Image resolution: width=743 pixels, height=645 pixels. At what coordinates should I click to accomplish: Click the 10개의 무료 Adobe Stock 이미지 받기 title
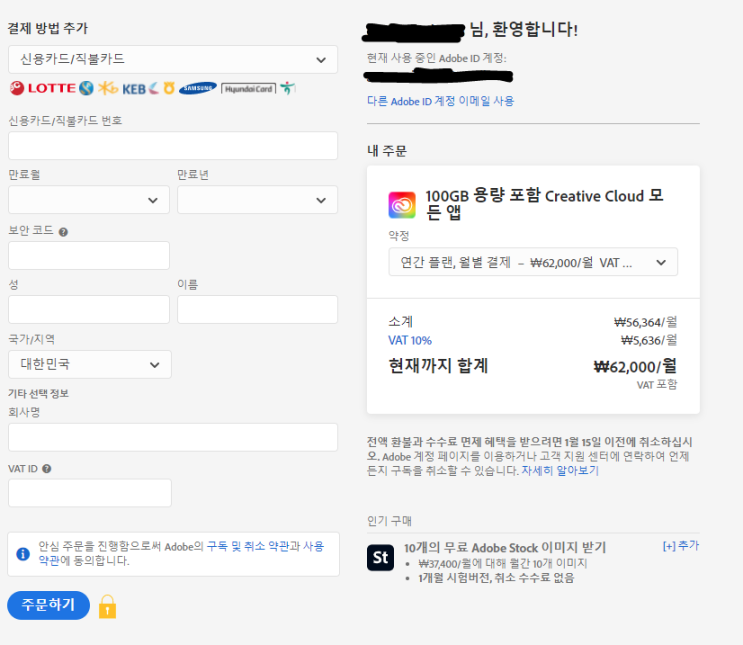(505, 548)
